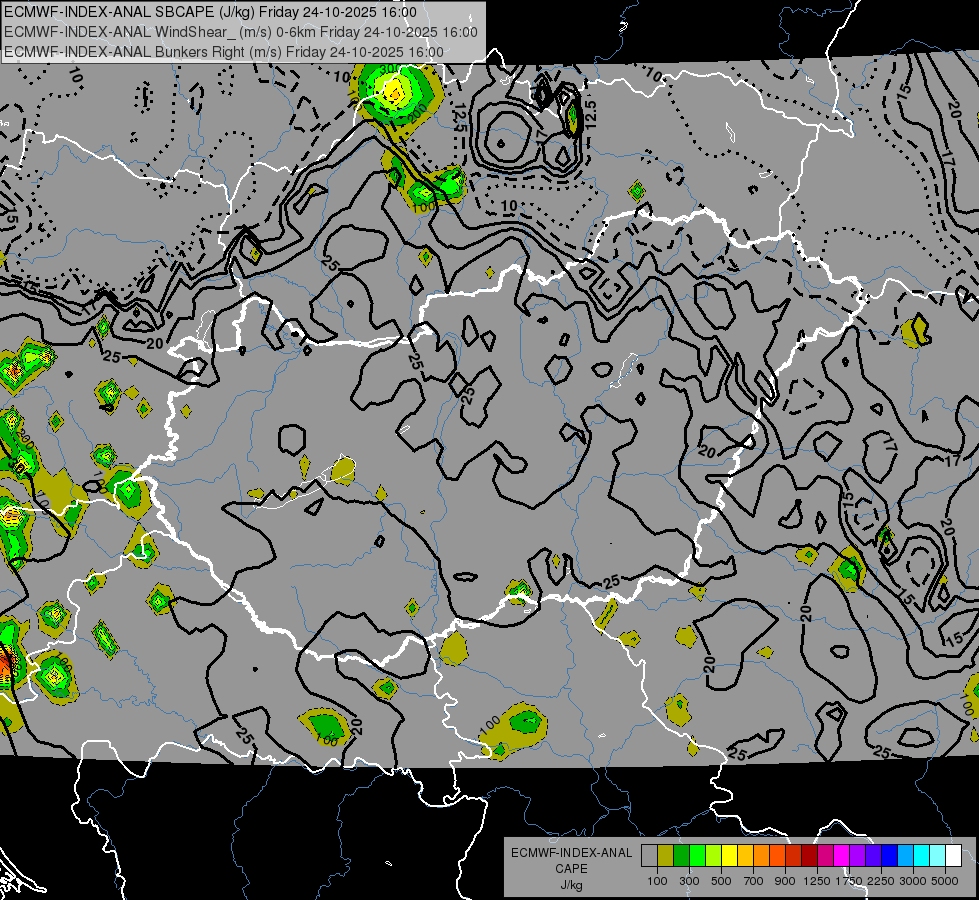Viewport: 979px width, 900px height.
Task: Select the purple swatch after 1750
Action: (x=858, y=856)
